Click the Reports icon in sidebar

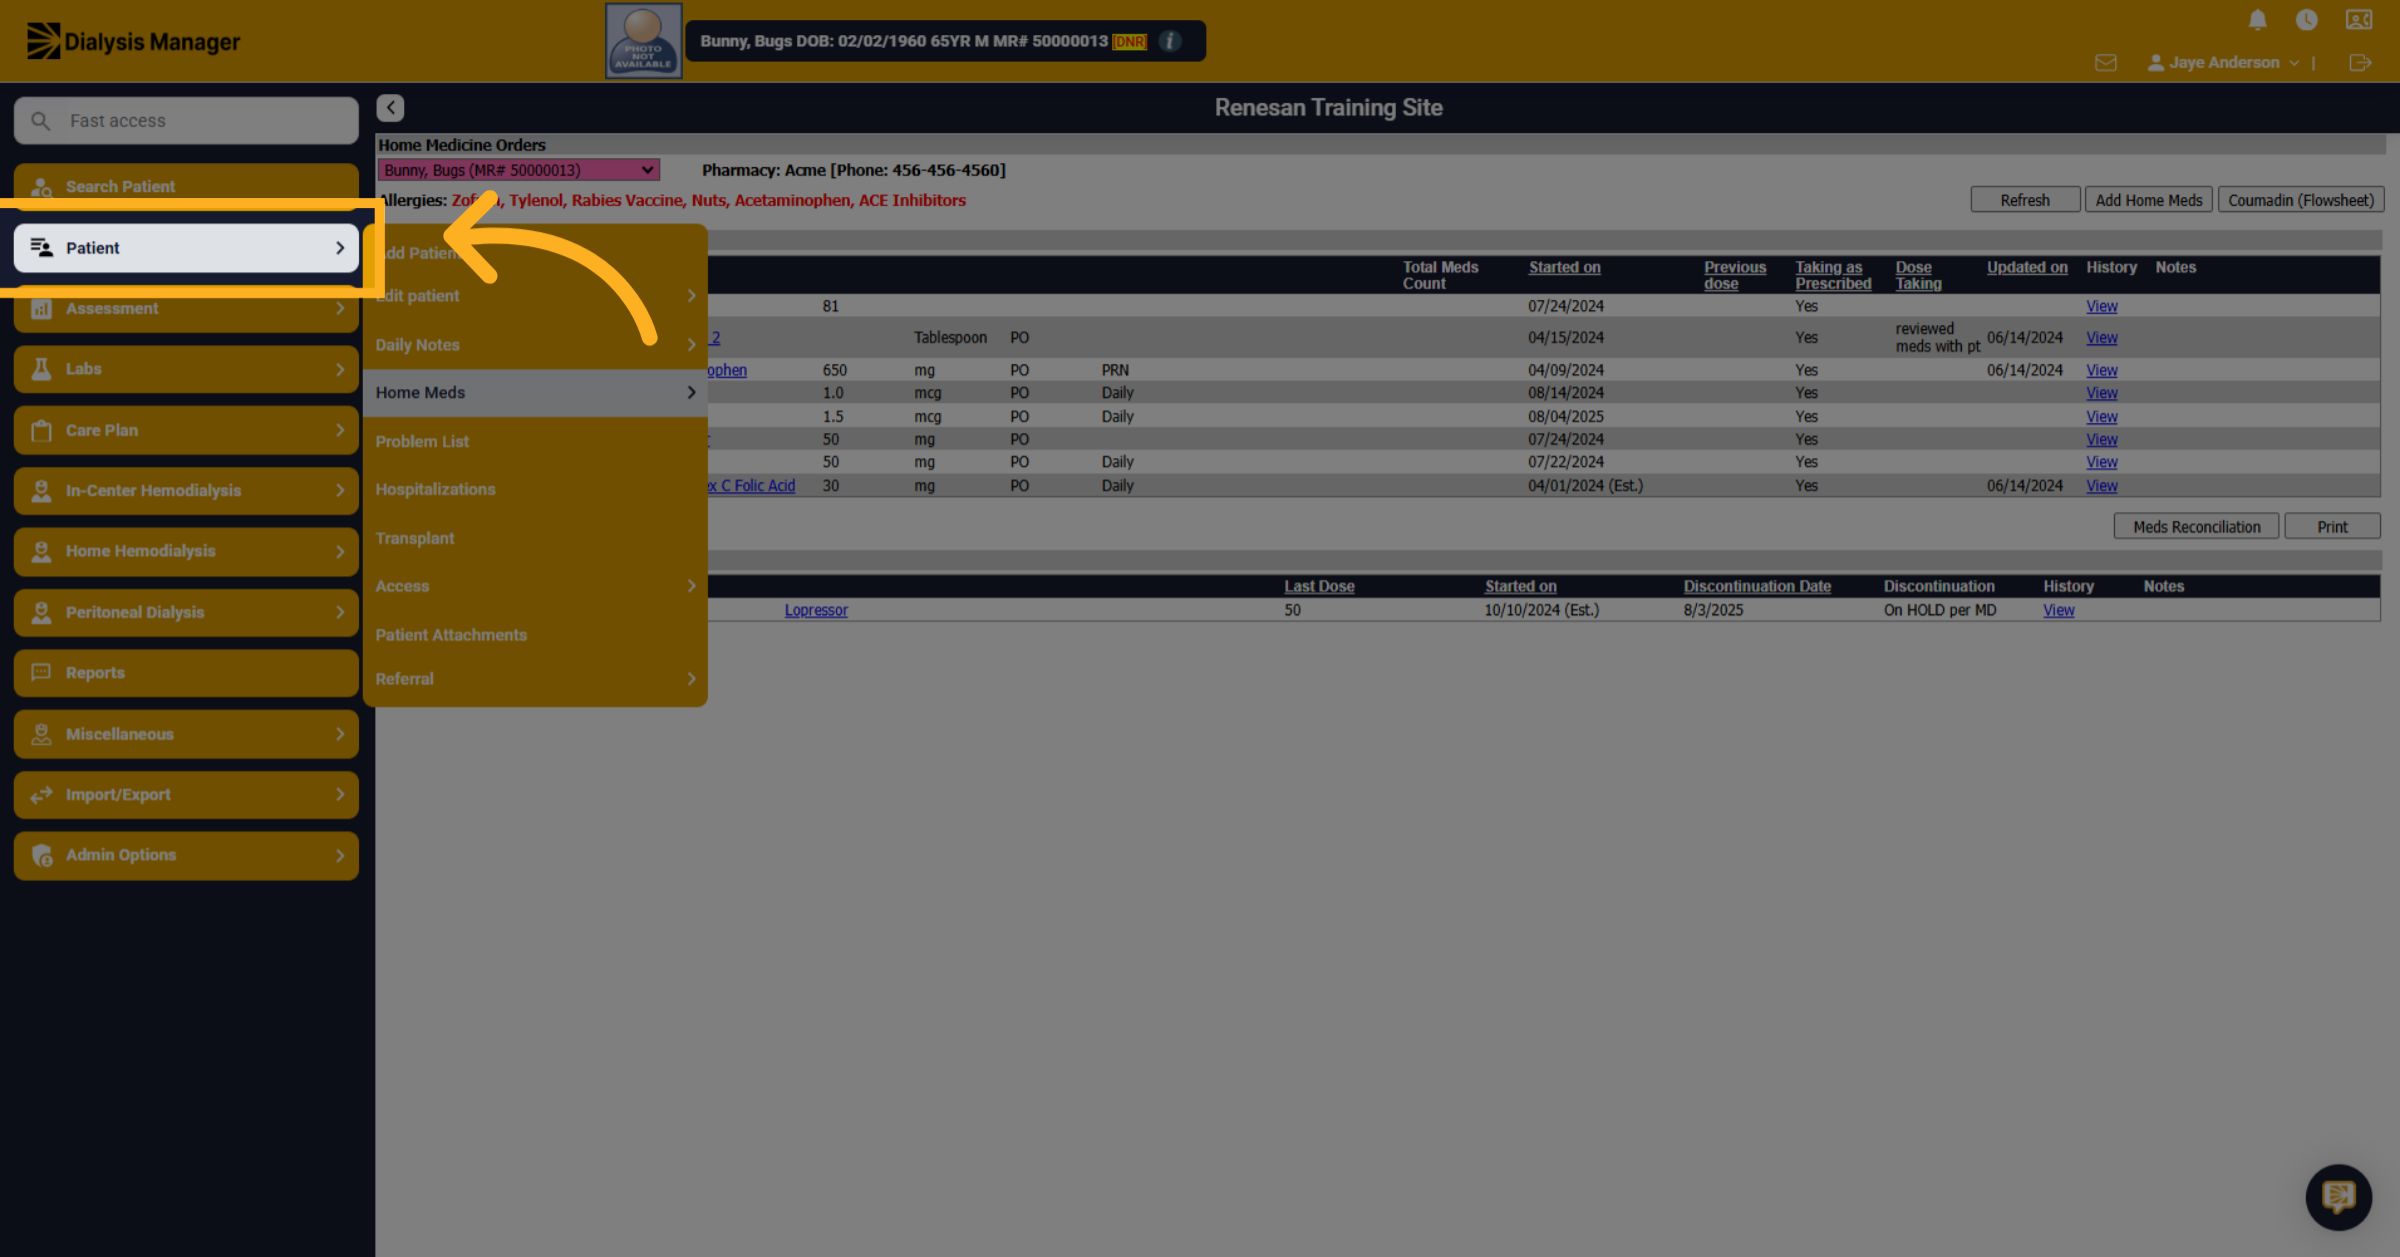[41, 673]
